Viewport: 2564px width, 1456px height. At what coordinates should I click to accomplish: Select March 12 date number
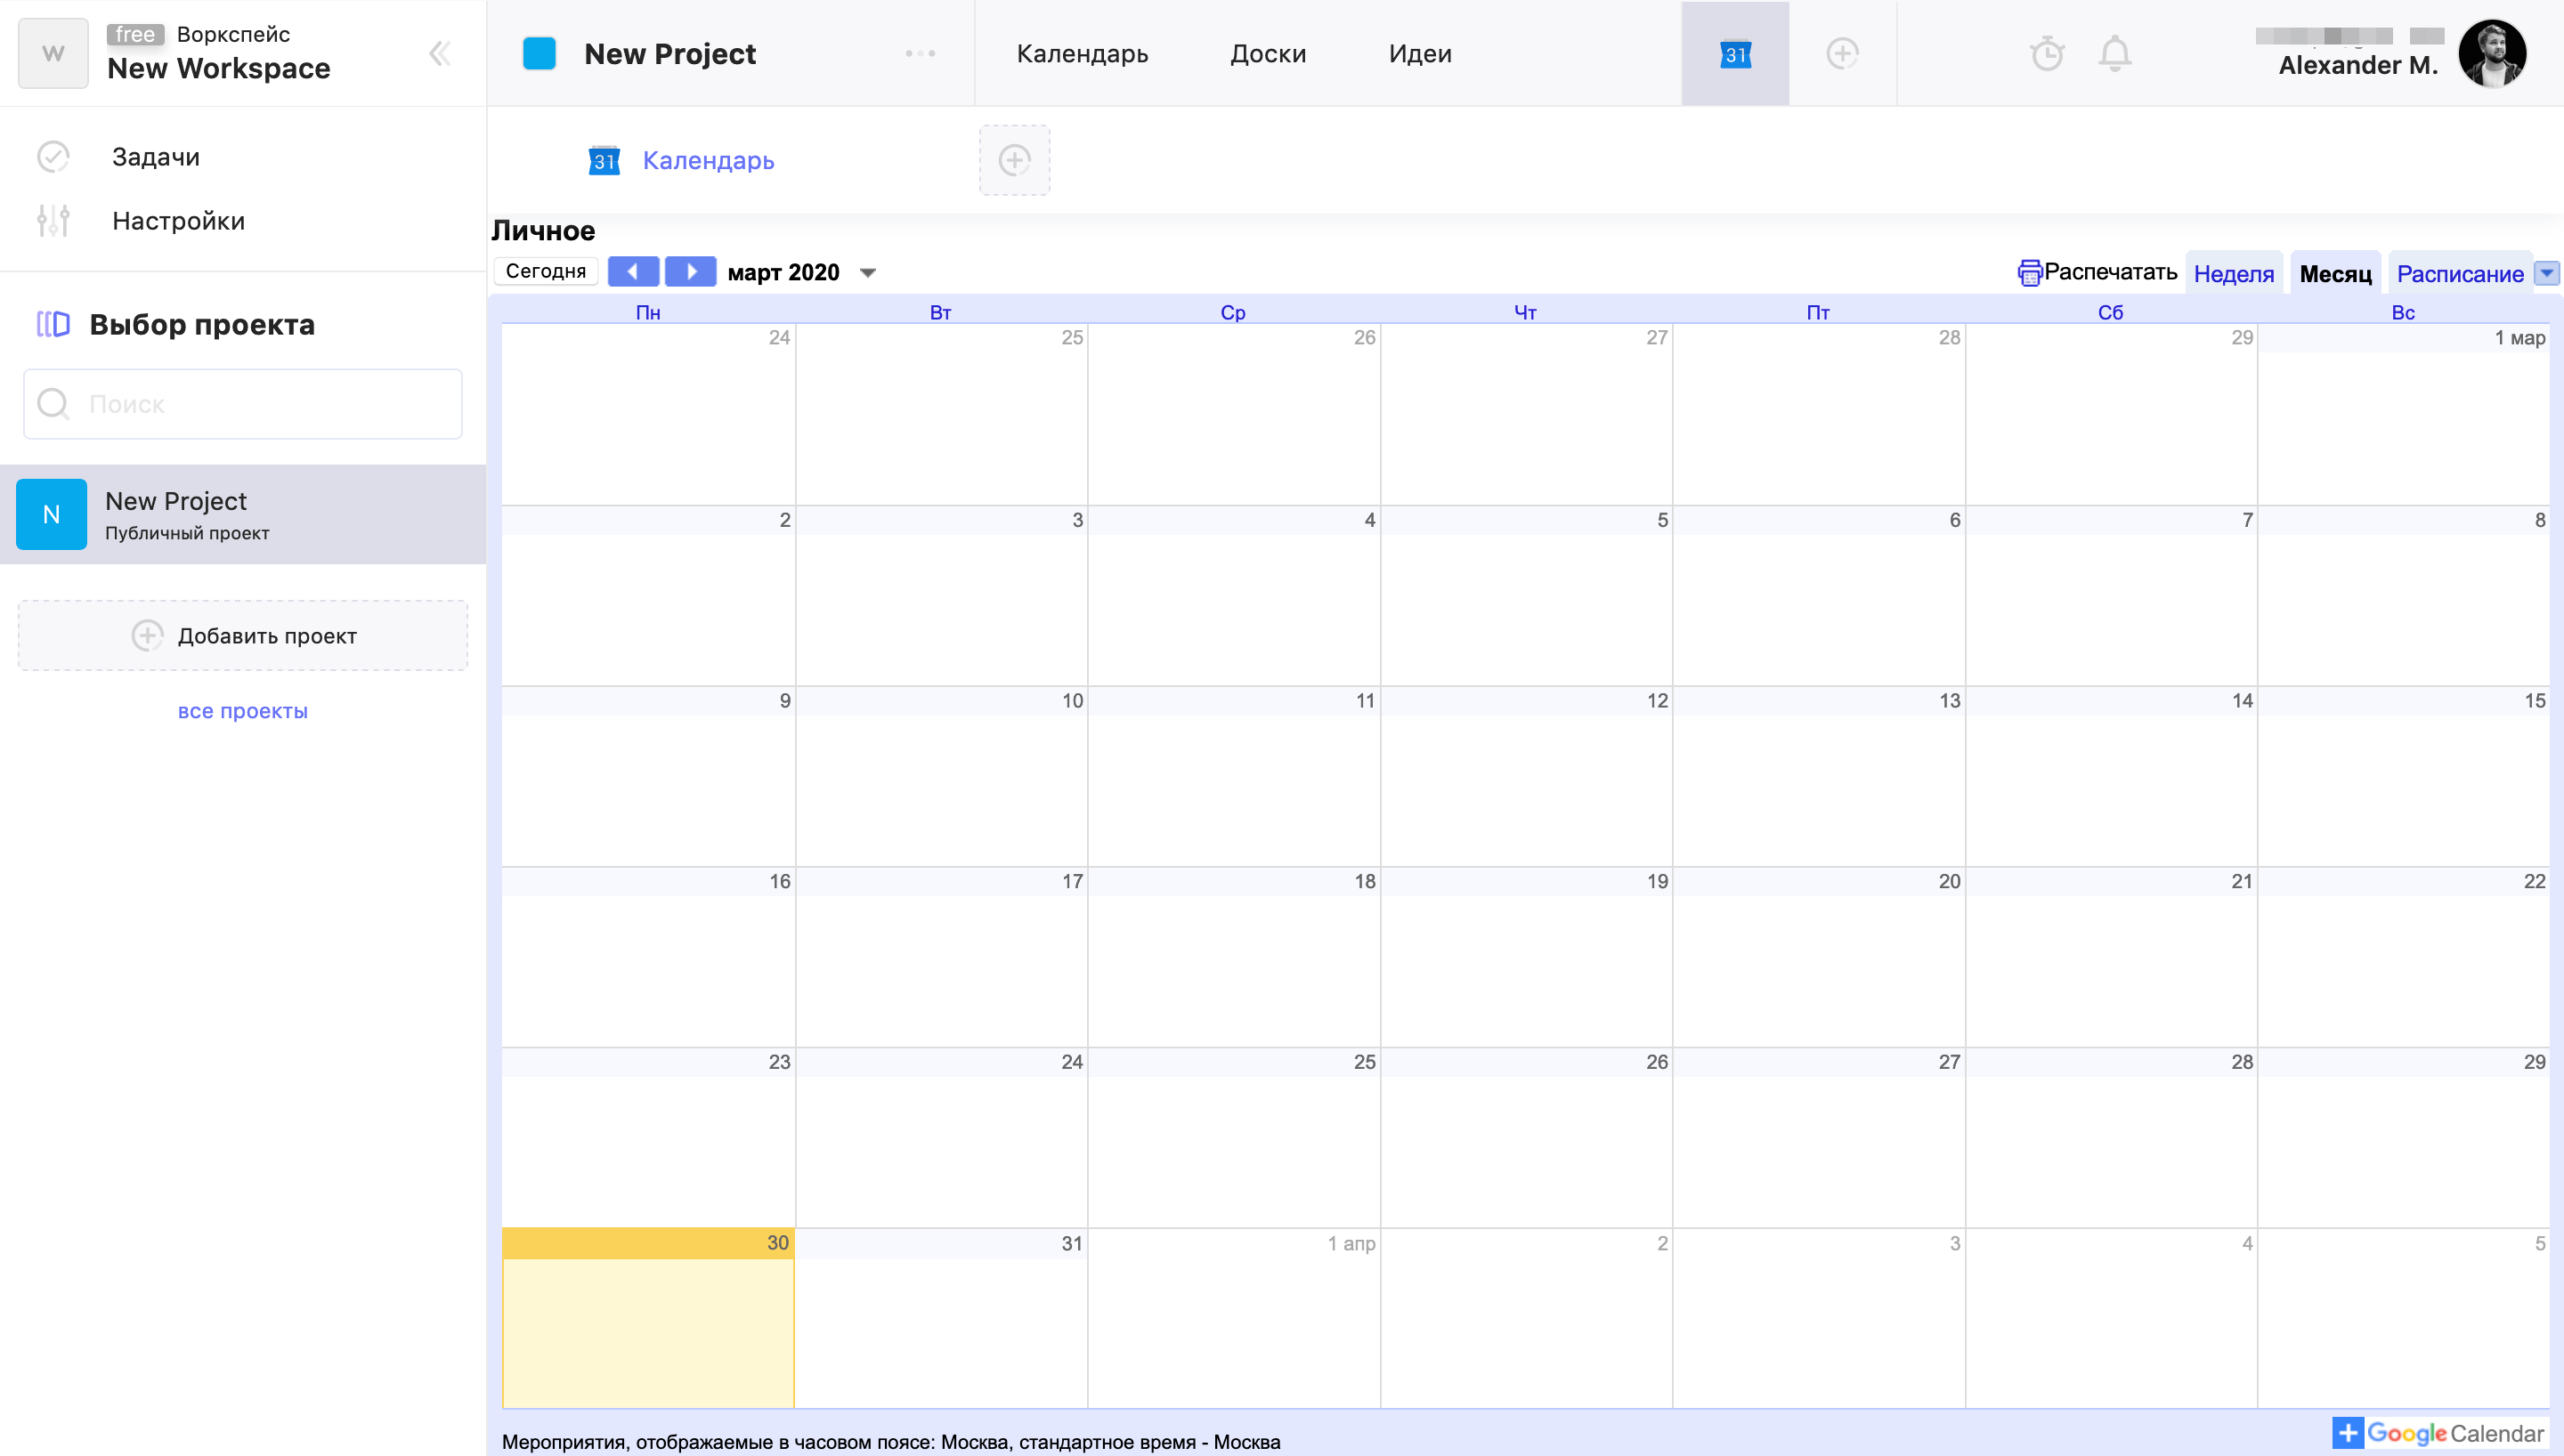point(1657,700)
